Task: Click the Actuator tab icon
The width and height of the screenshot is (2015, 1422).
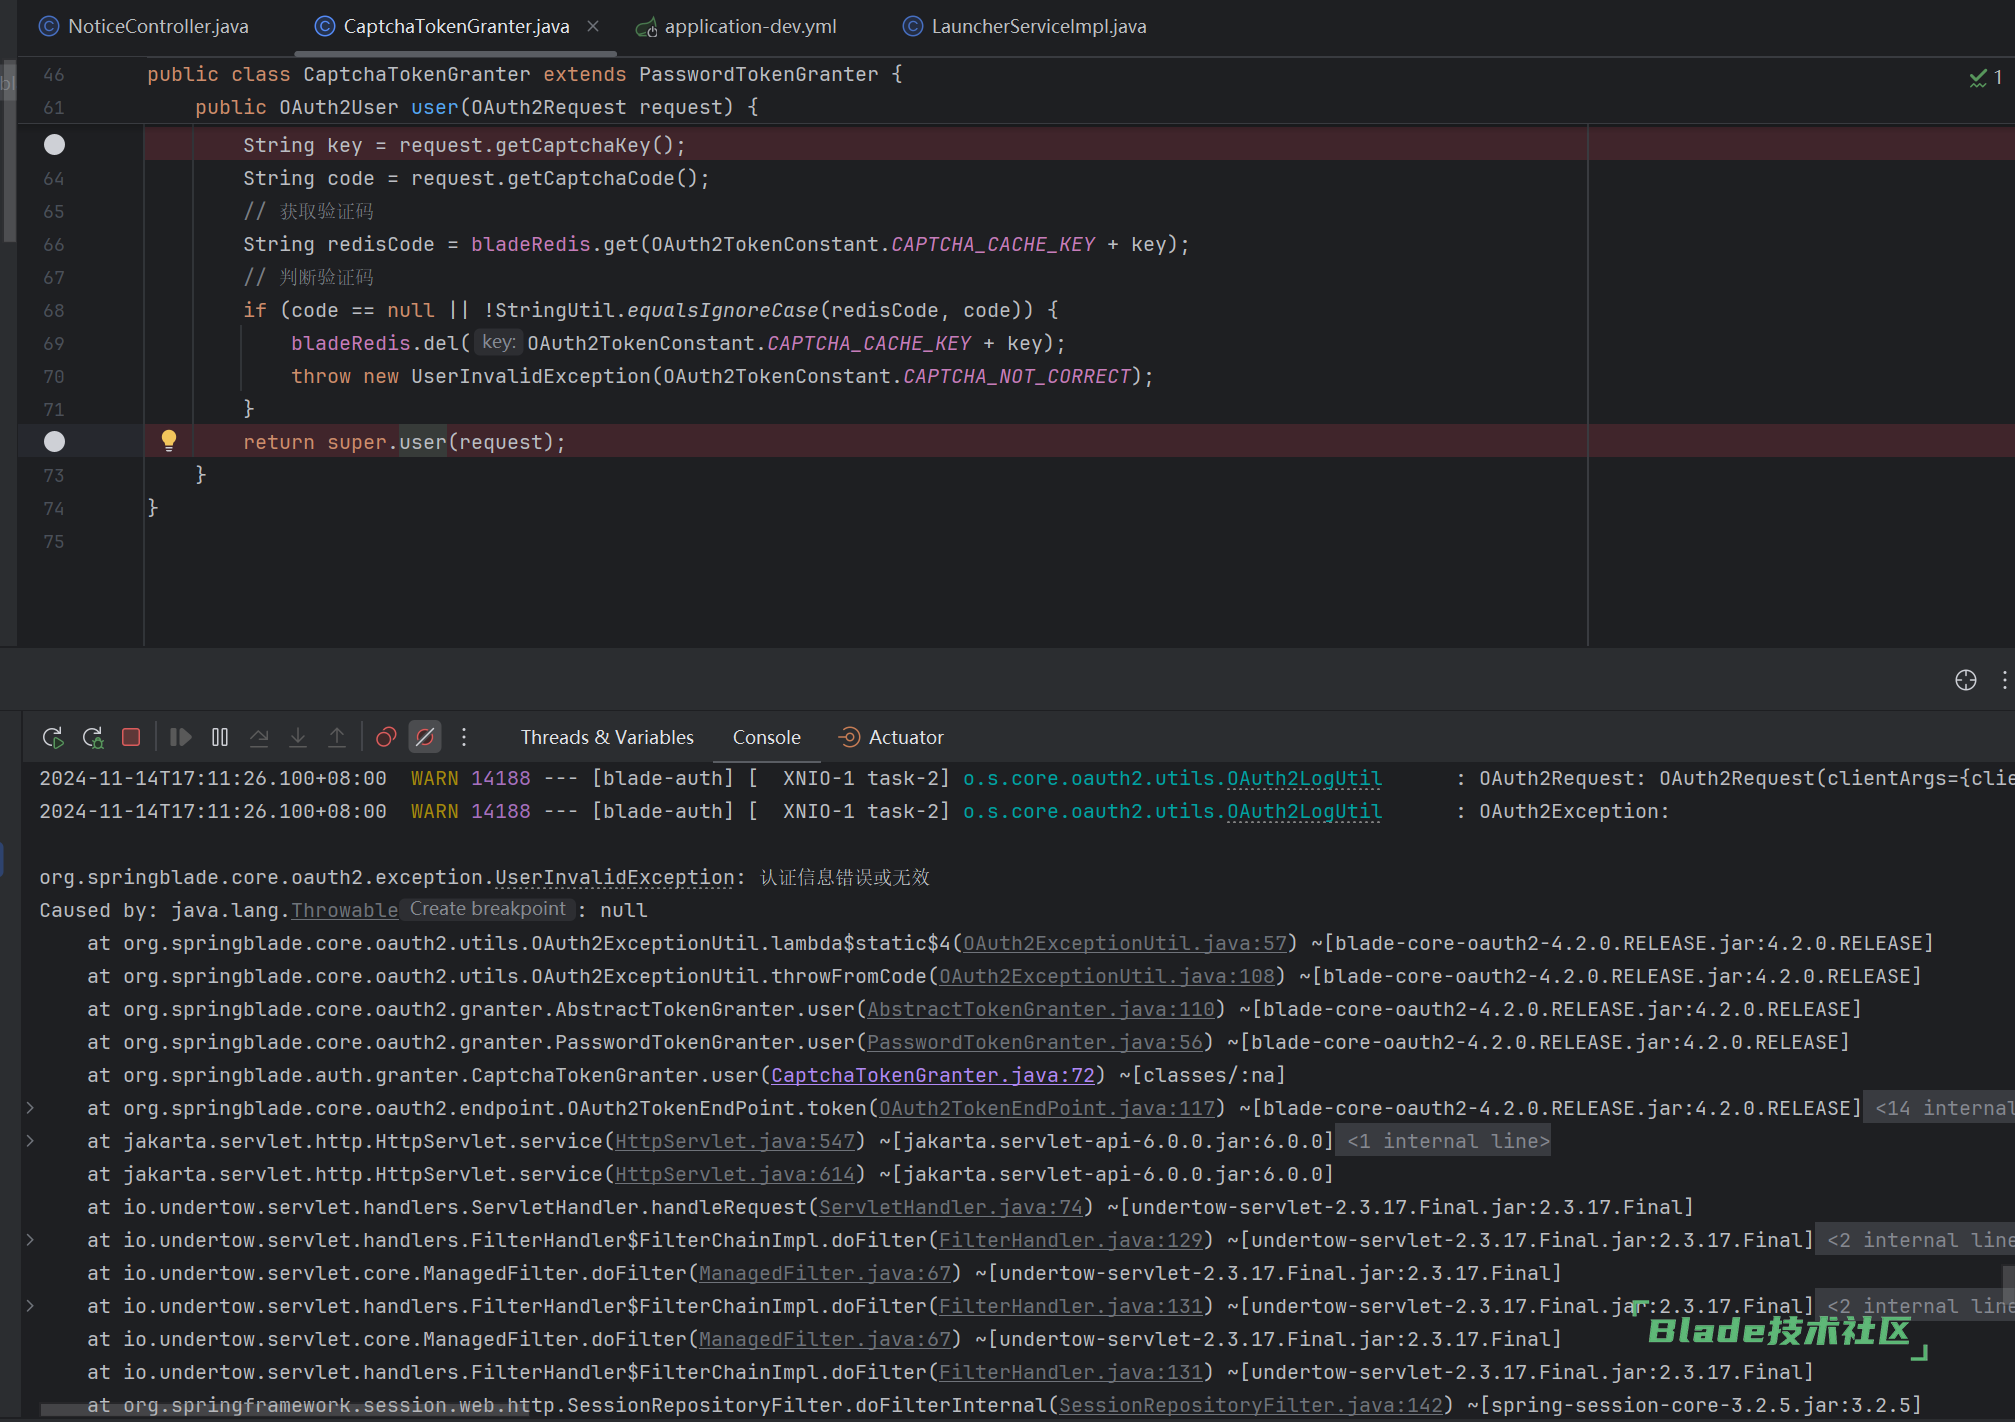Action: click(x=849, y=737)
